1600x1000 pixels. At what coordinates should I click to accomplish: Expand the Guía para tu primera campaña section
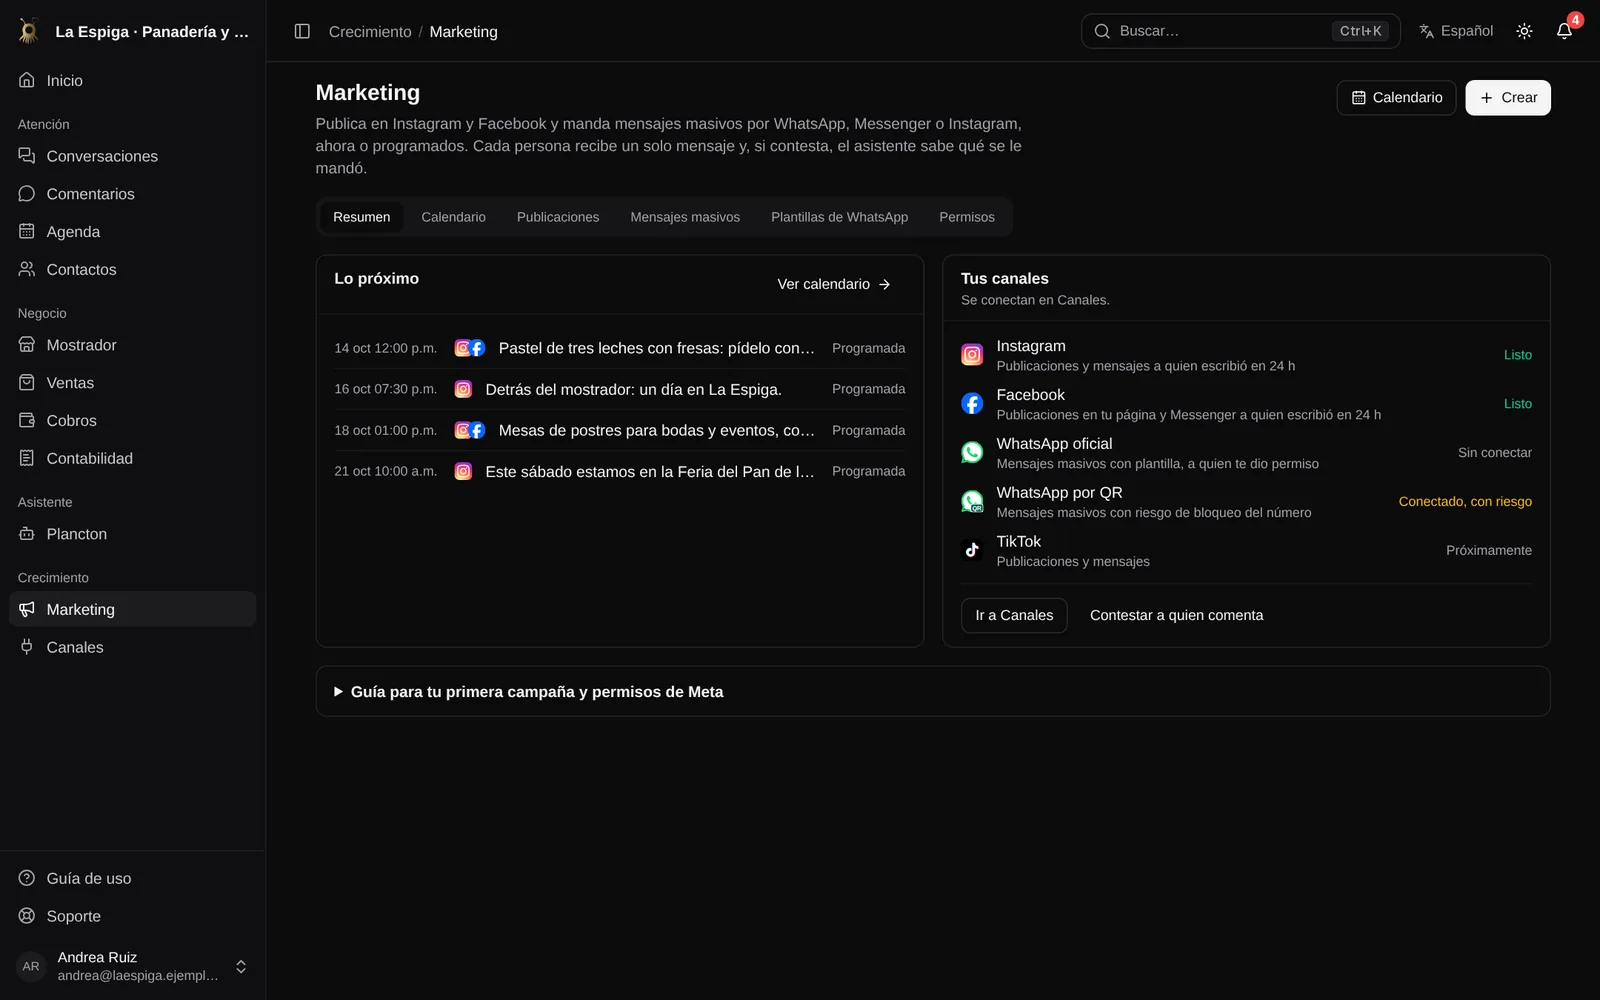[933, 692]
